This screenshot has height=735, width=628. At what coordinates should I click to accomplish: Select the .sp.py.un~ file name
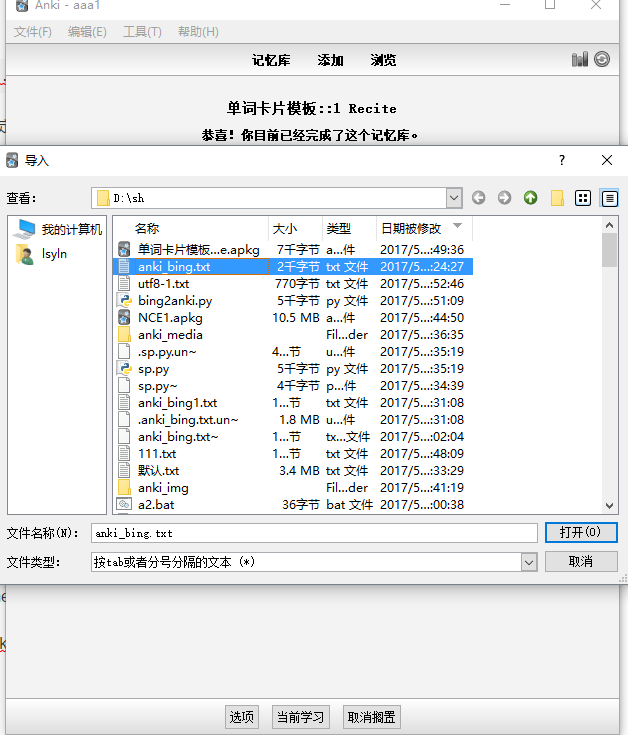point(167,352)
